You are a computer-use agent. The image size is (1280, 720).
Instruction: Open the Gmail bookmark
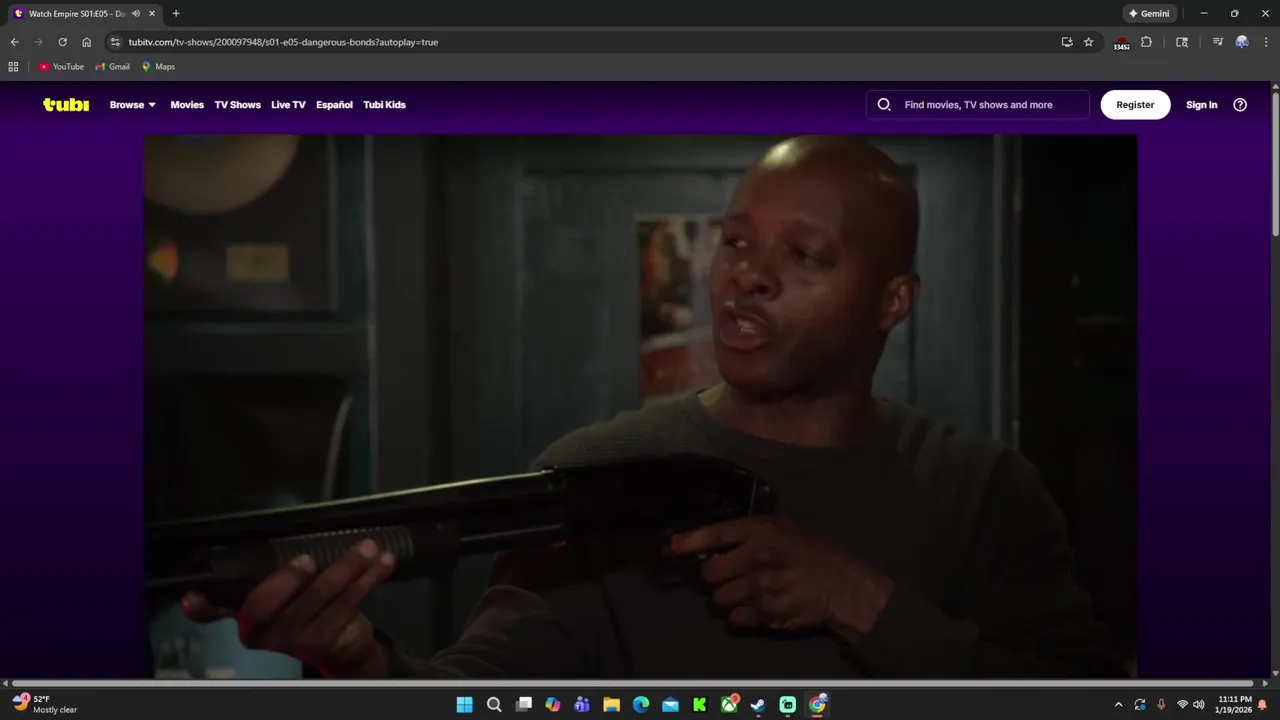[112, 67]
